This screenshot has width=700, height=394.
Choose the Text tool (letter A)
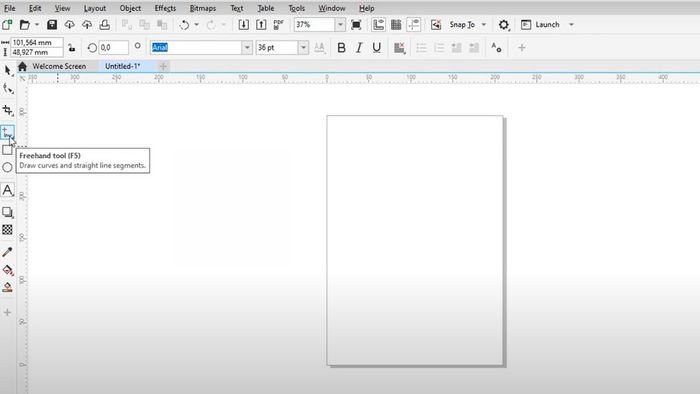tap(8, 190)
